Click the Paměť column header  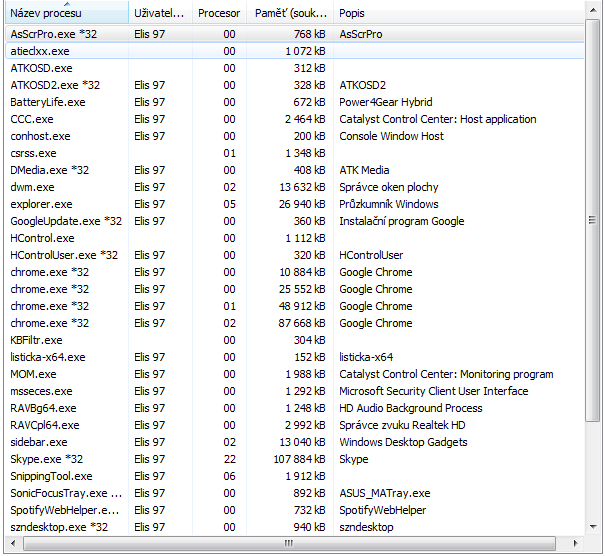[291, 14]
